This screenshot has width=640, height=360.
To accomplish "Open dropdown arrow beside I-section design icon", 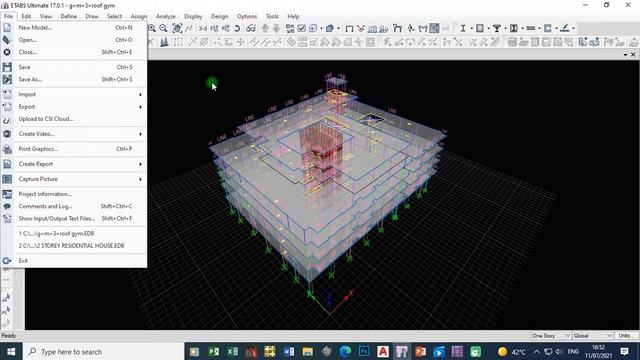I will pyautogui.click(x=472, y=28).
